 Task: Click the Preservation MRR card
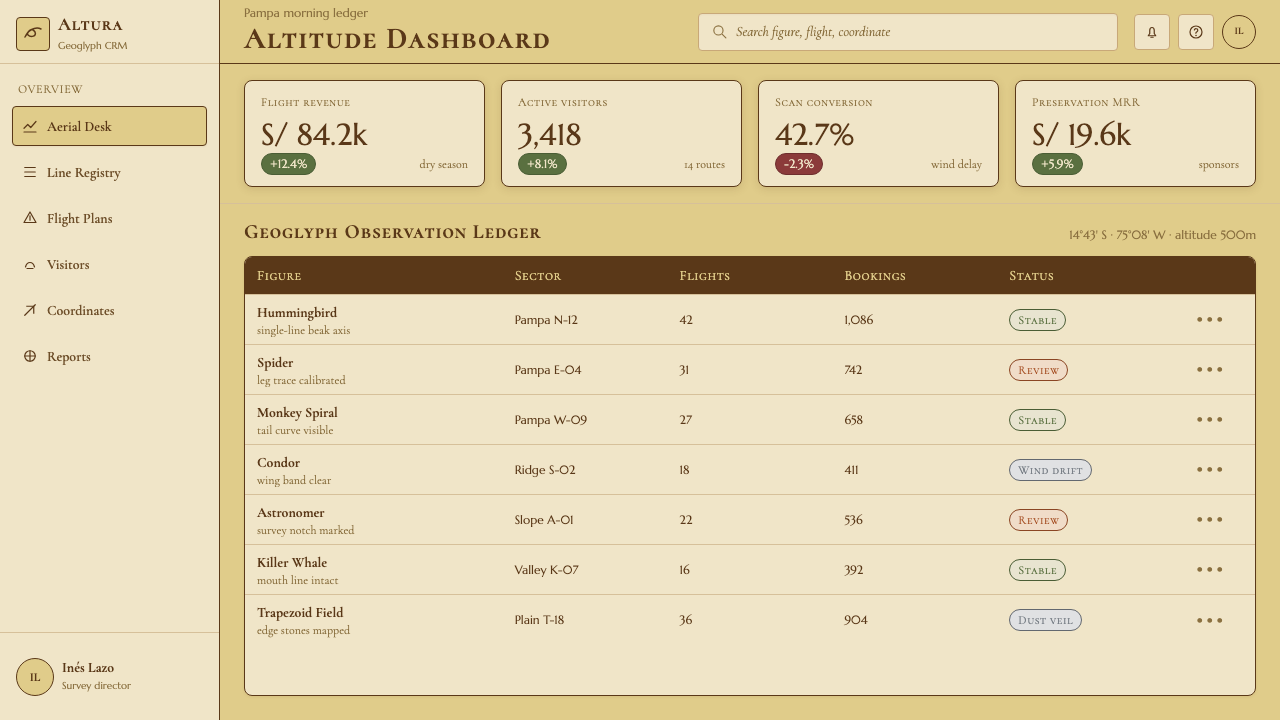[x=1135, y=133]
